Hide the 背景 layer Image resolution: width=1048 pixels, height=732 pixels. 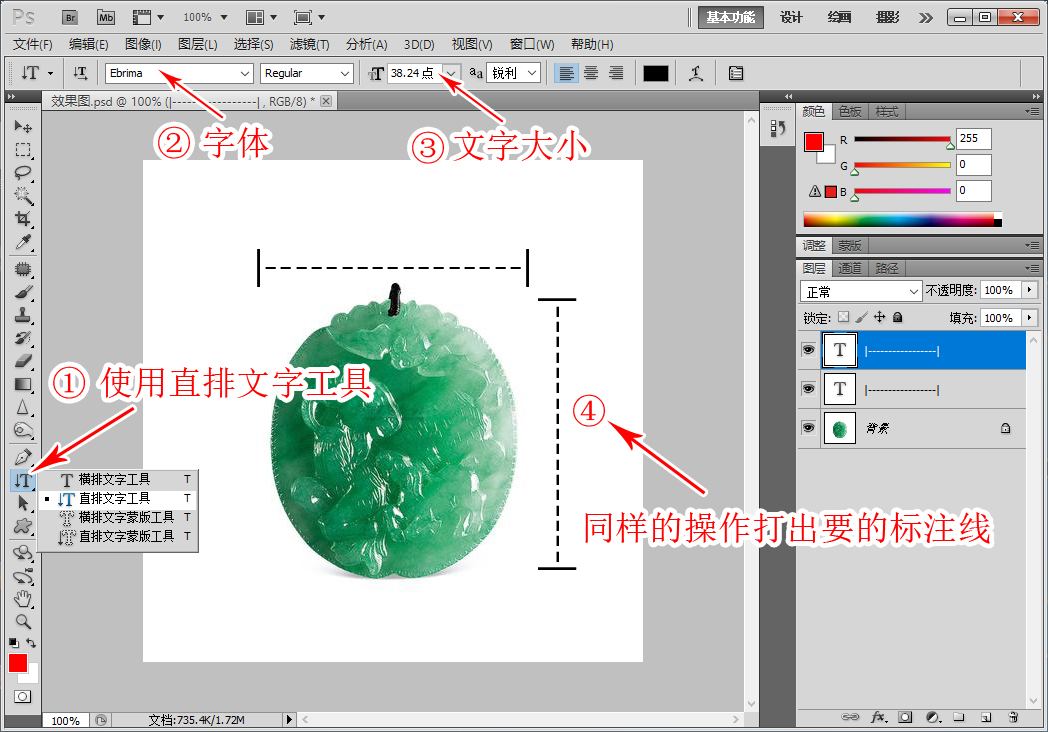(808, 427)
